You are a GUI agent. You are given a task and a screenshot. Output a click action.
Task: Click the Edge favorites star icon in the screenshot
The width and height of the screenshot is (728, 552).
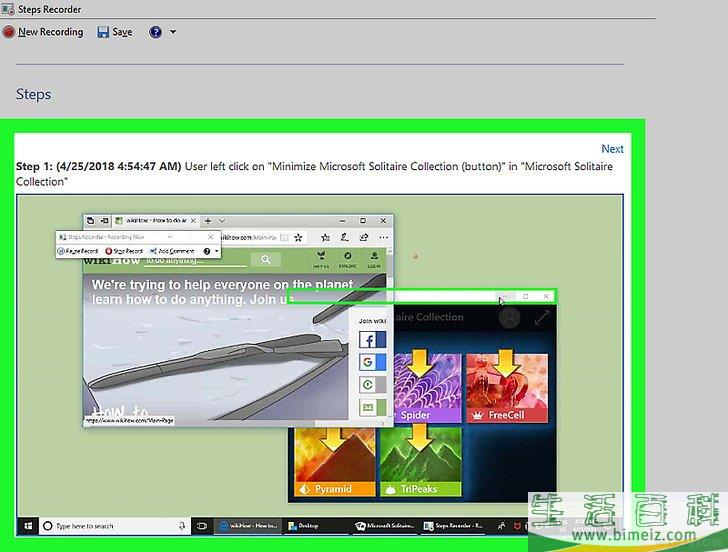pos(299,238)
